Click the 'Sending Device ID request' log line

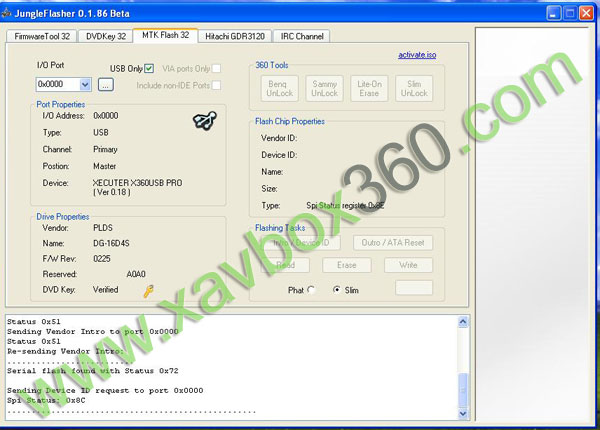(x=105, y=390)
